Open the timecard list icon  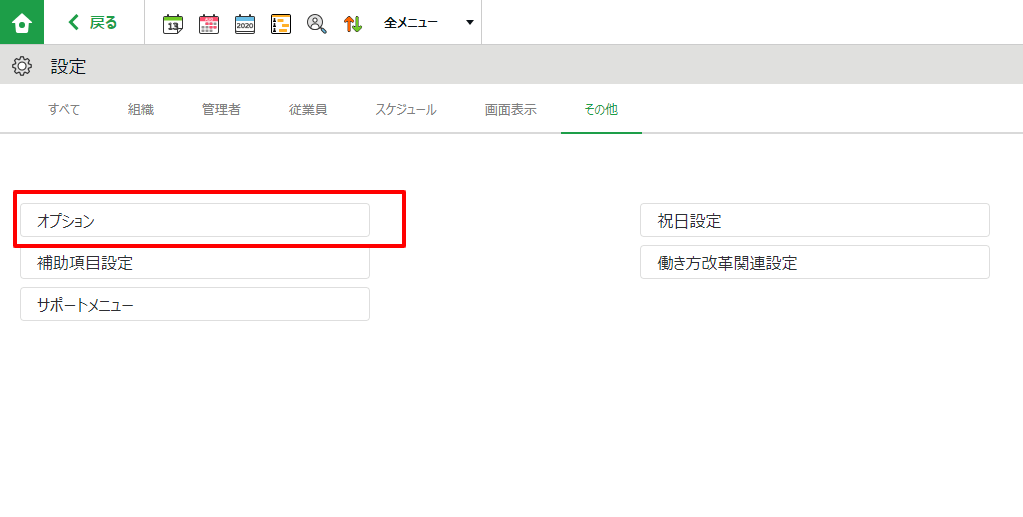point(281,24)
